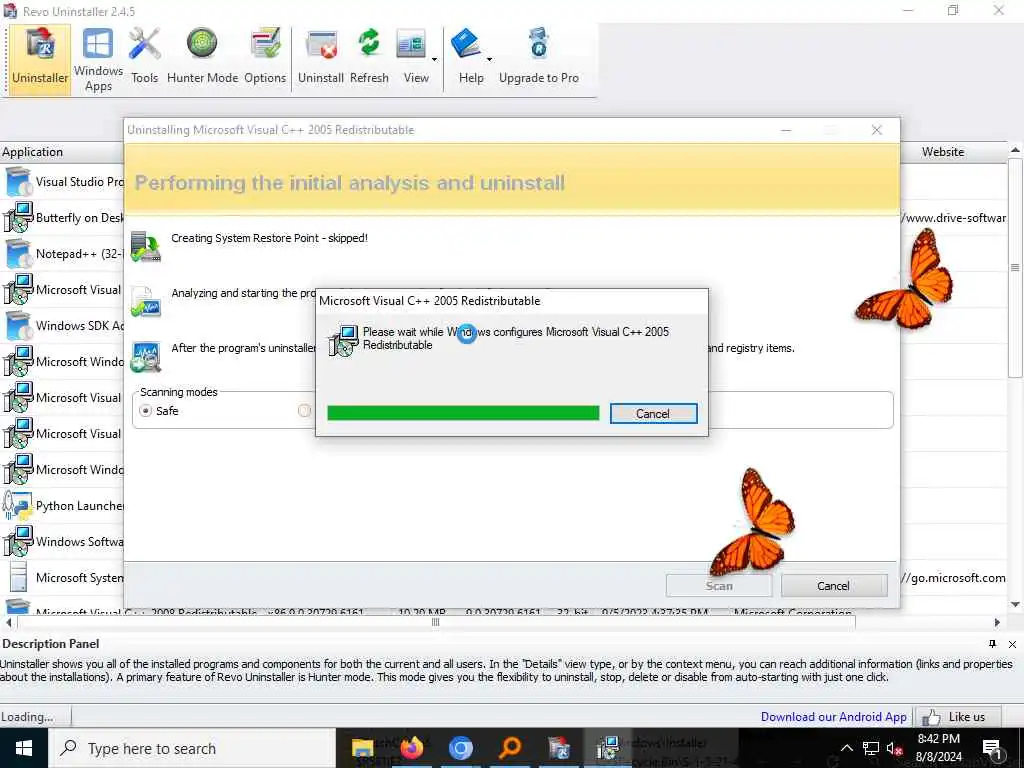Show hidden system tray icons
This screenshot has width=1024, height=768.
846,748
